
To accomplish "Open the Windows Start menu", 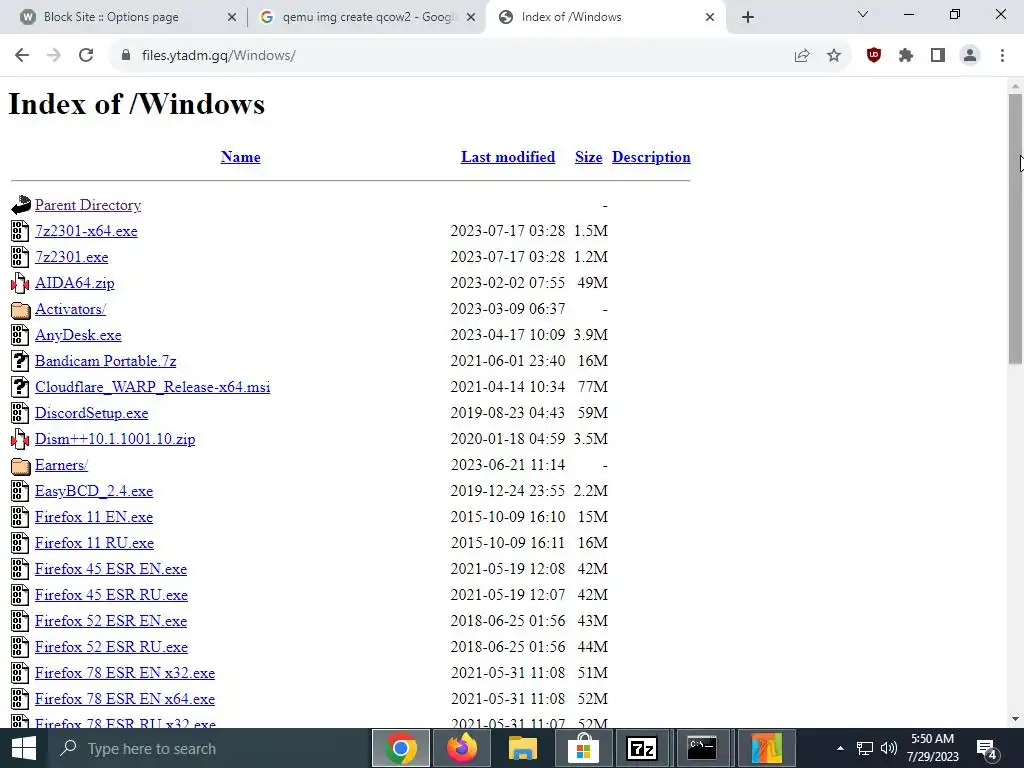I will tap(24, 748).
